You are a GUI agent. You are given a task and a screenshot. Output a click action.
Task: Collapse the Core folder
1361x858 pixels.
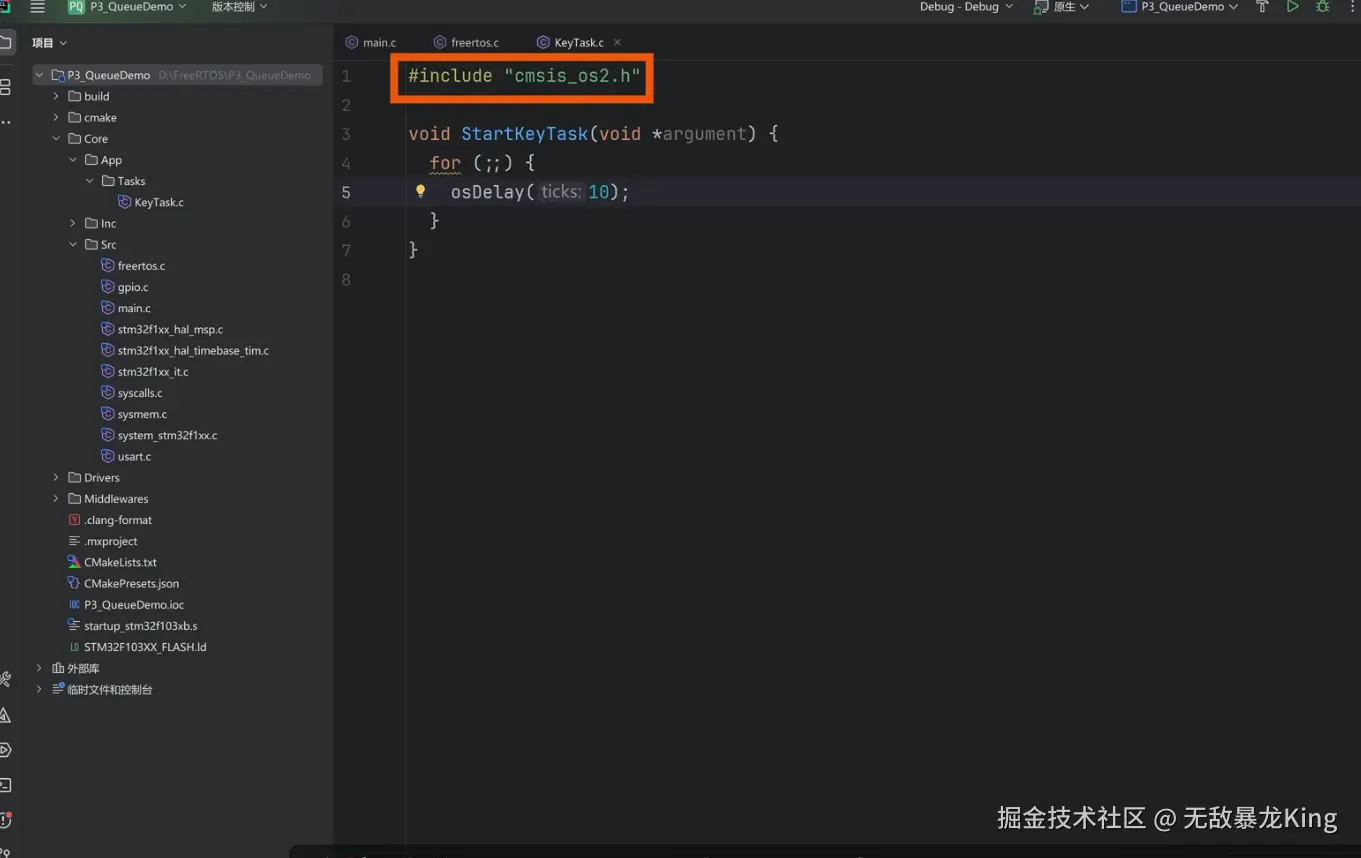pyautogui.click(x=56, y=139)
